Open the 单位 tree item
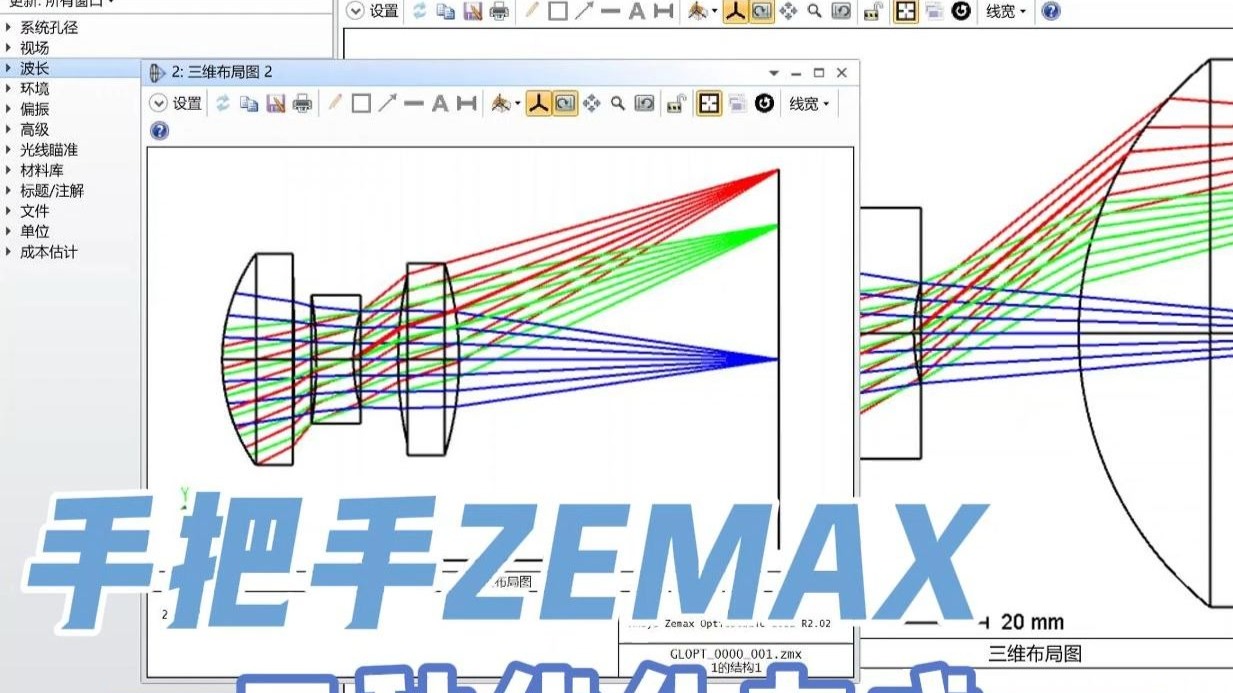1233x693 pixels. [x=34, y=232]
